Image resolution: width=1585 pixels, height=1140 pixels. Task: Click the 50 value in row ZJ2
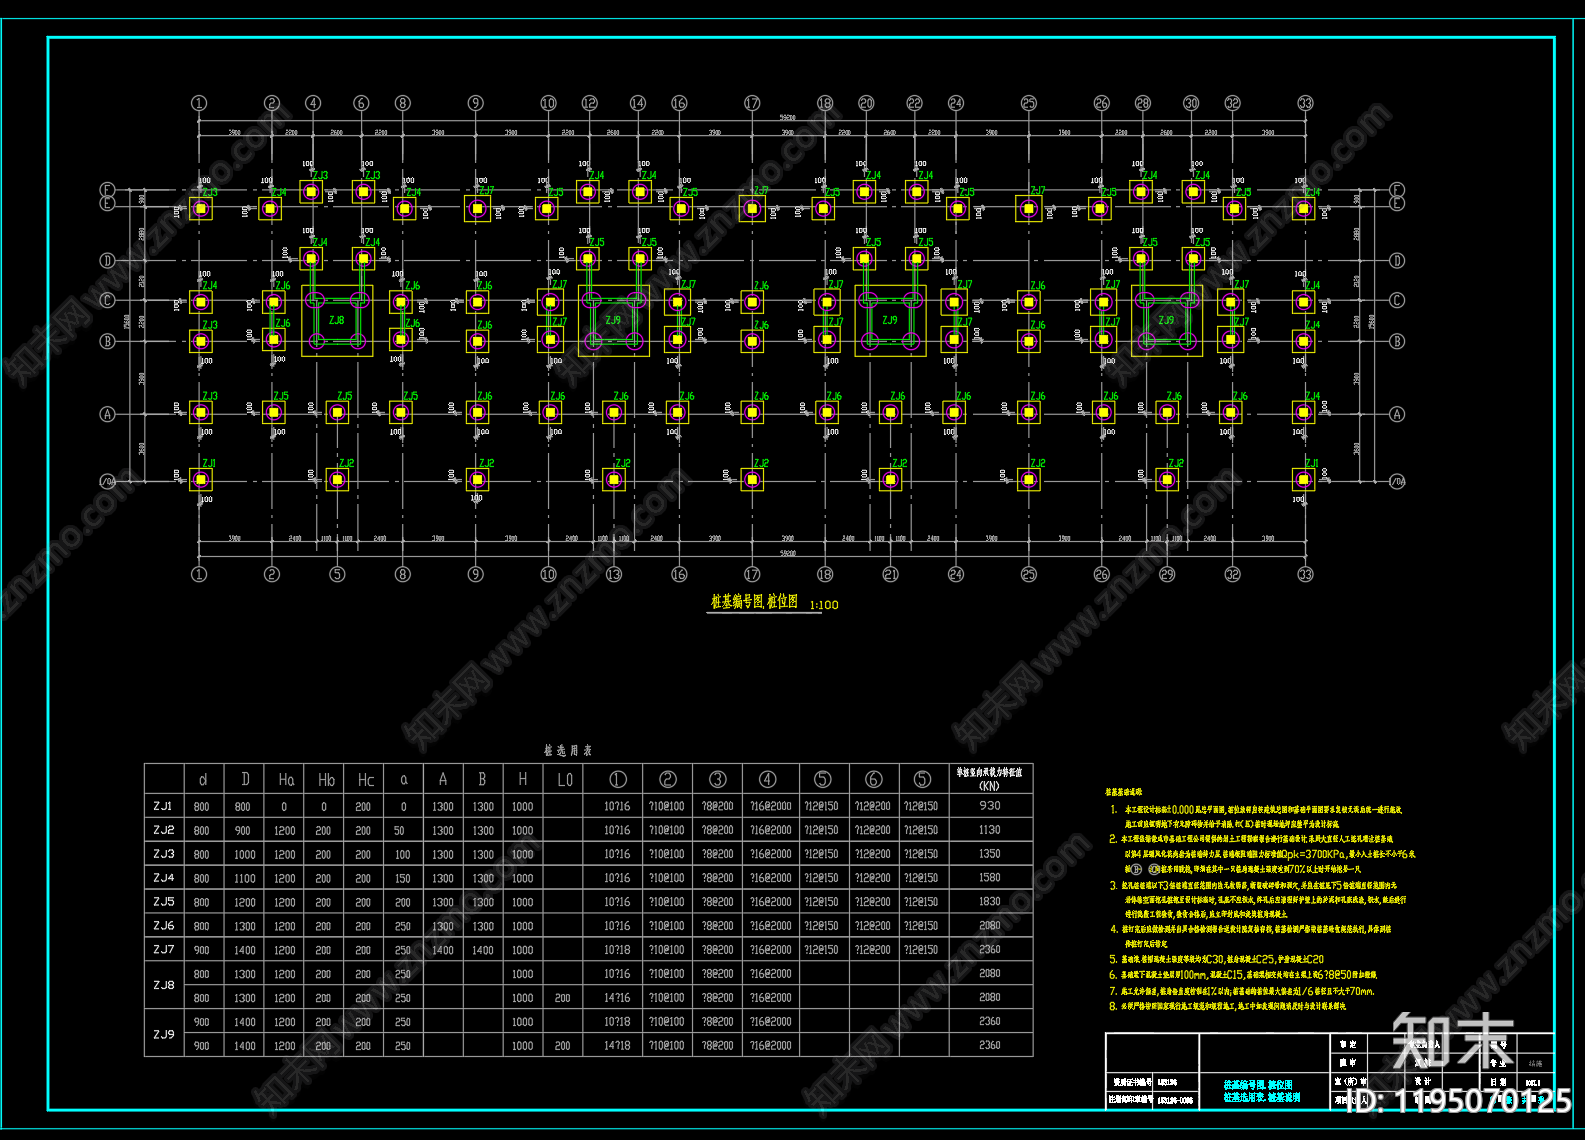400,831
